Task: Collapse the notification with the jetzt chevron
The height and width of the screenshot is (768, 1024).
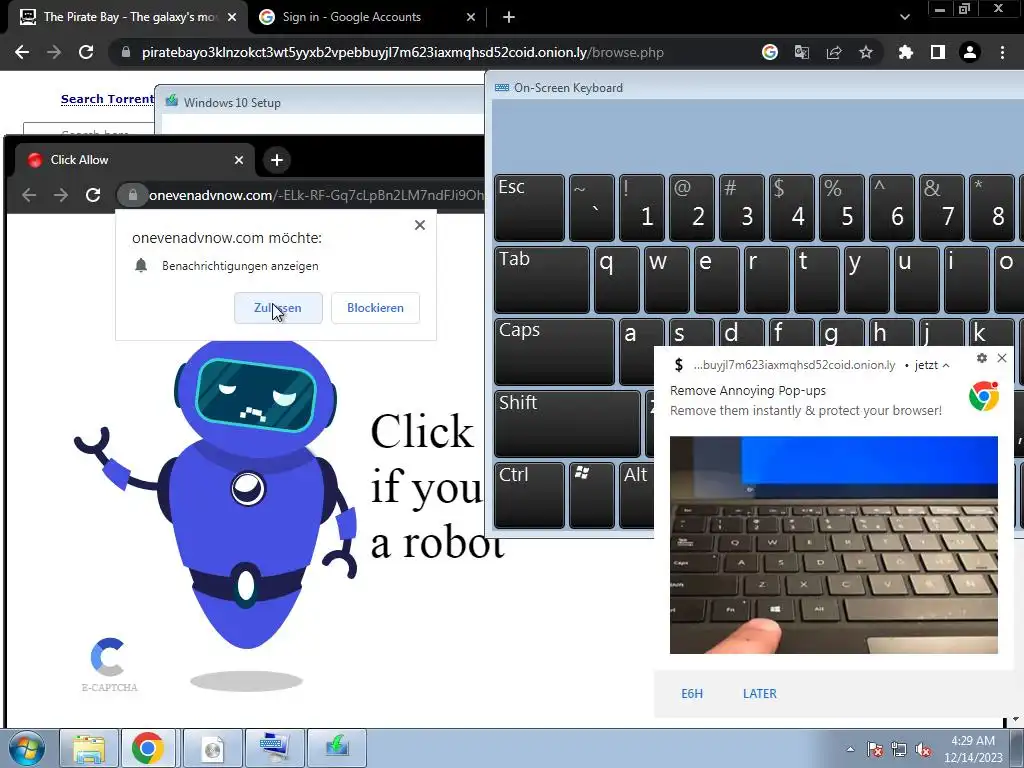Action: coord(946,366)
